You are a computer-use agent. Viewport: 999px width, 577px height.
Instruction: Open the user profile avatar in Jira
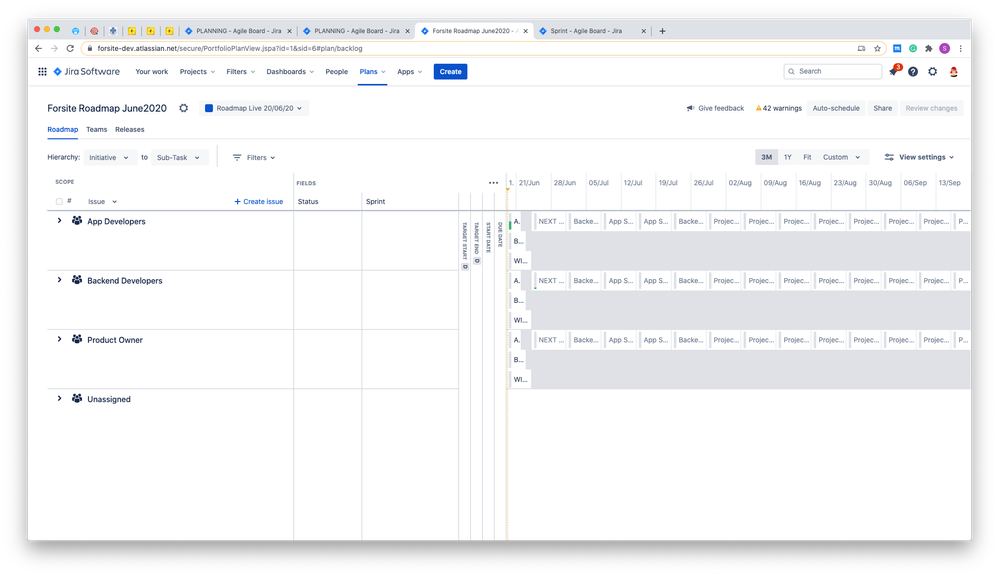click(x=954, y=72)
